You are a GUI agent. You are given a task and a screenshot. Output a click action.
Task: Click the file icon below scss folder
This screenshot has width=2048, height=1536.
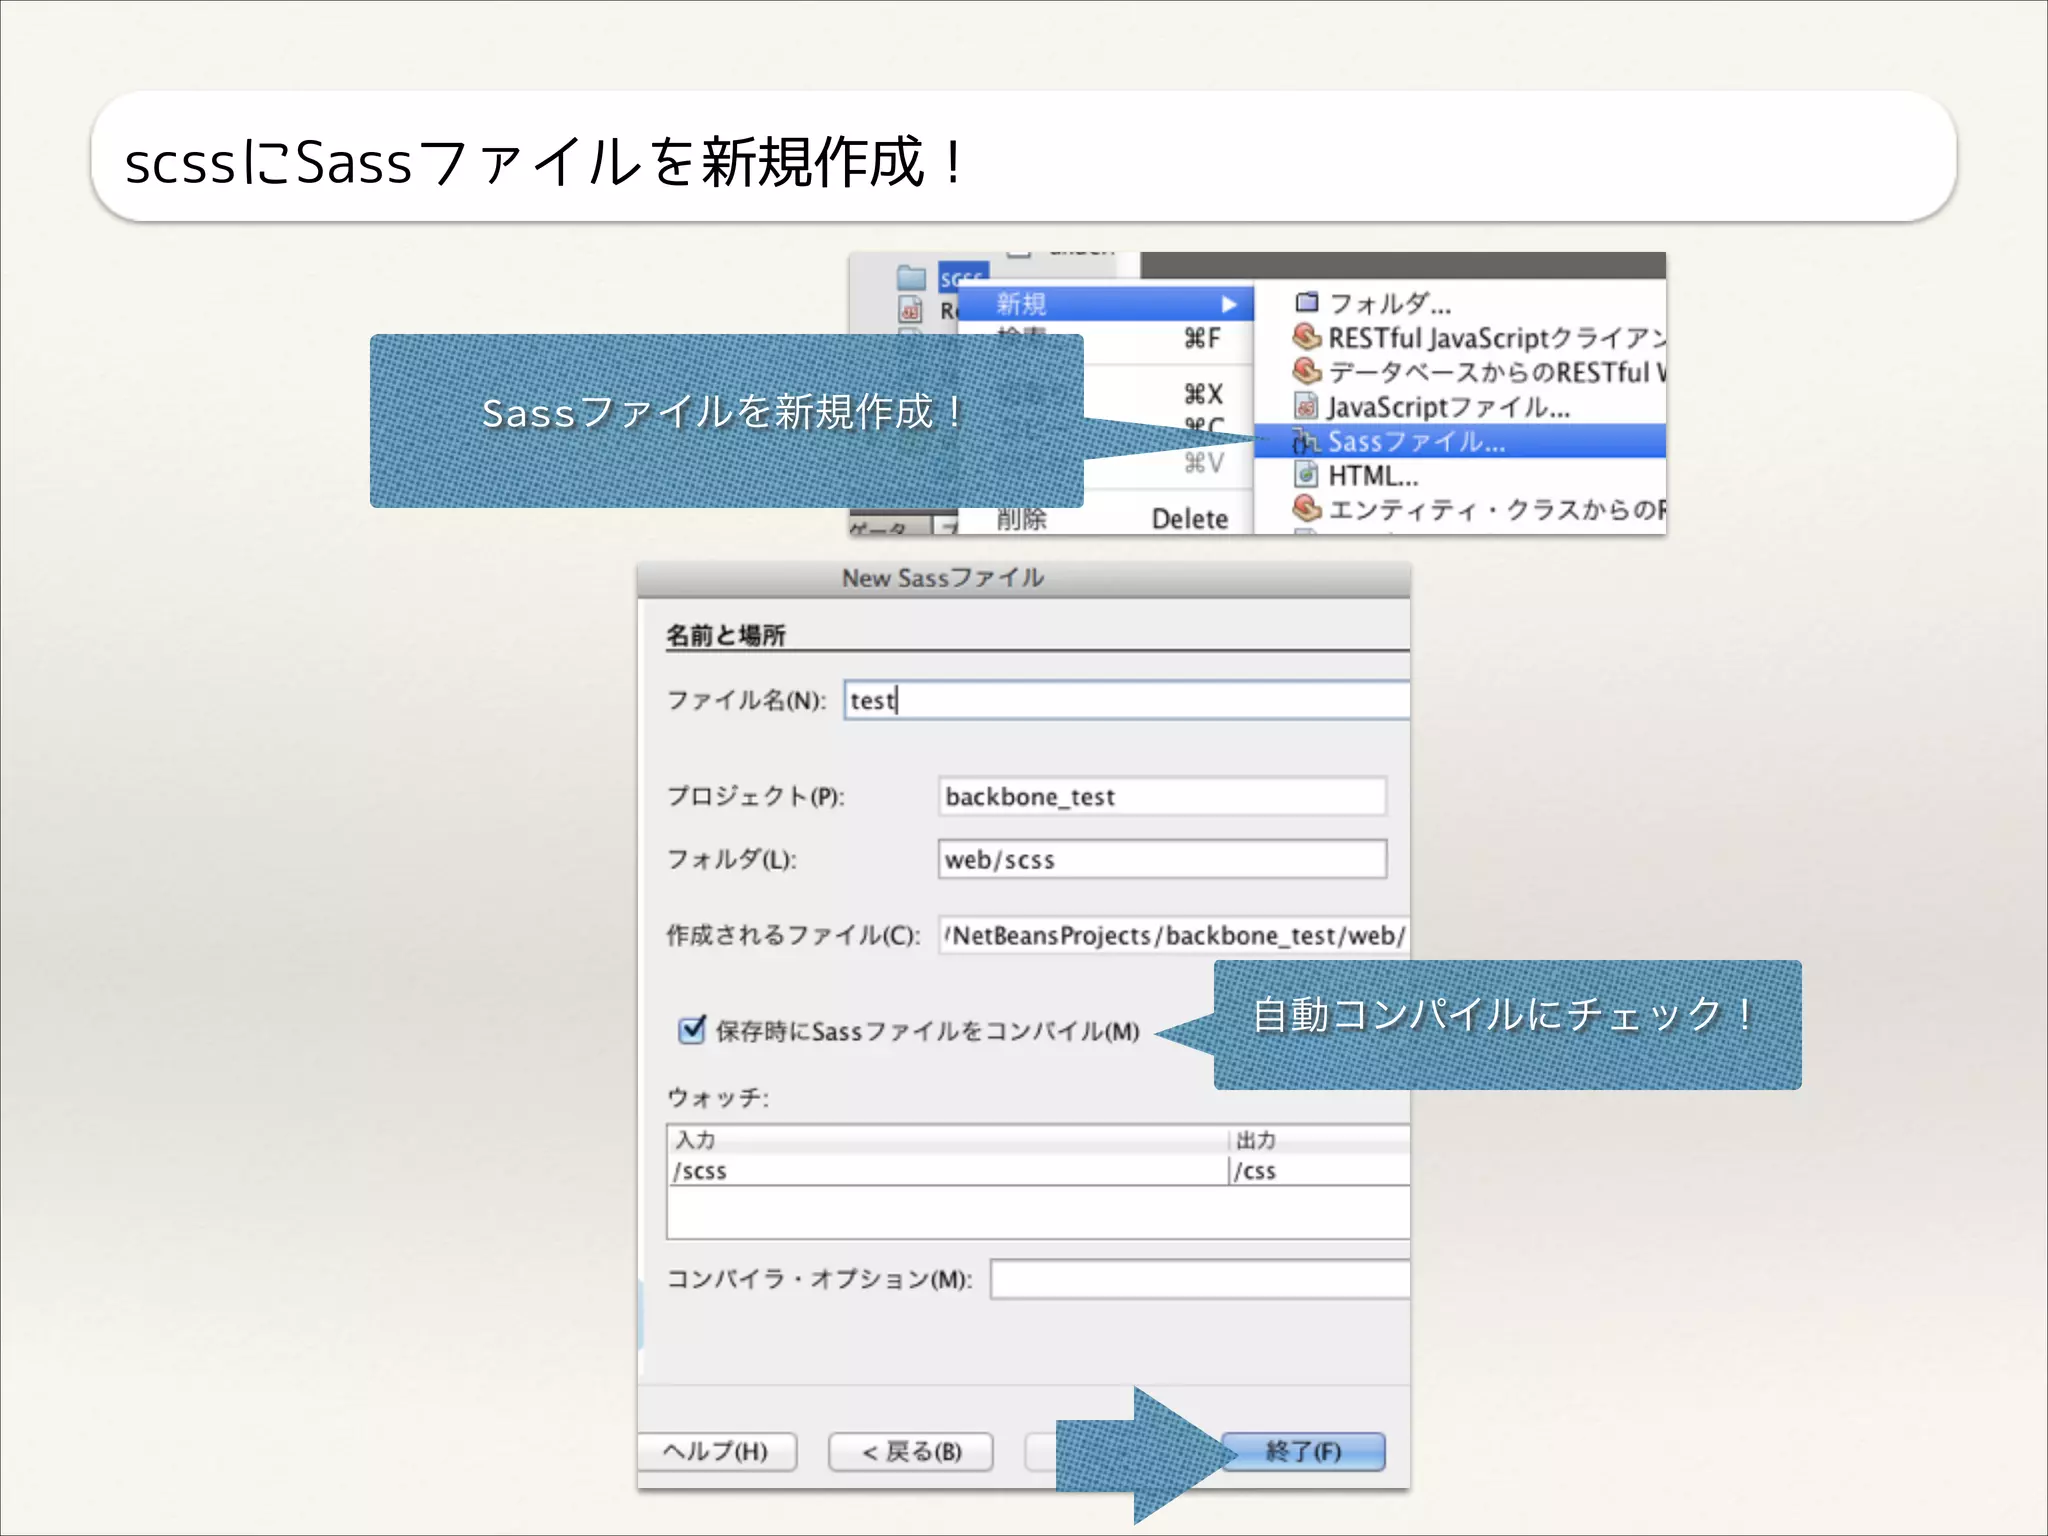pos(910,310)
